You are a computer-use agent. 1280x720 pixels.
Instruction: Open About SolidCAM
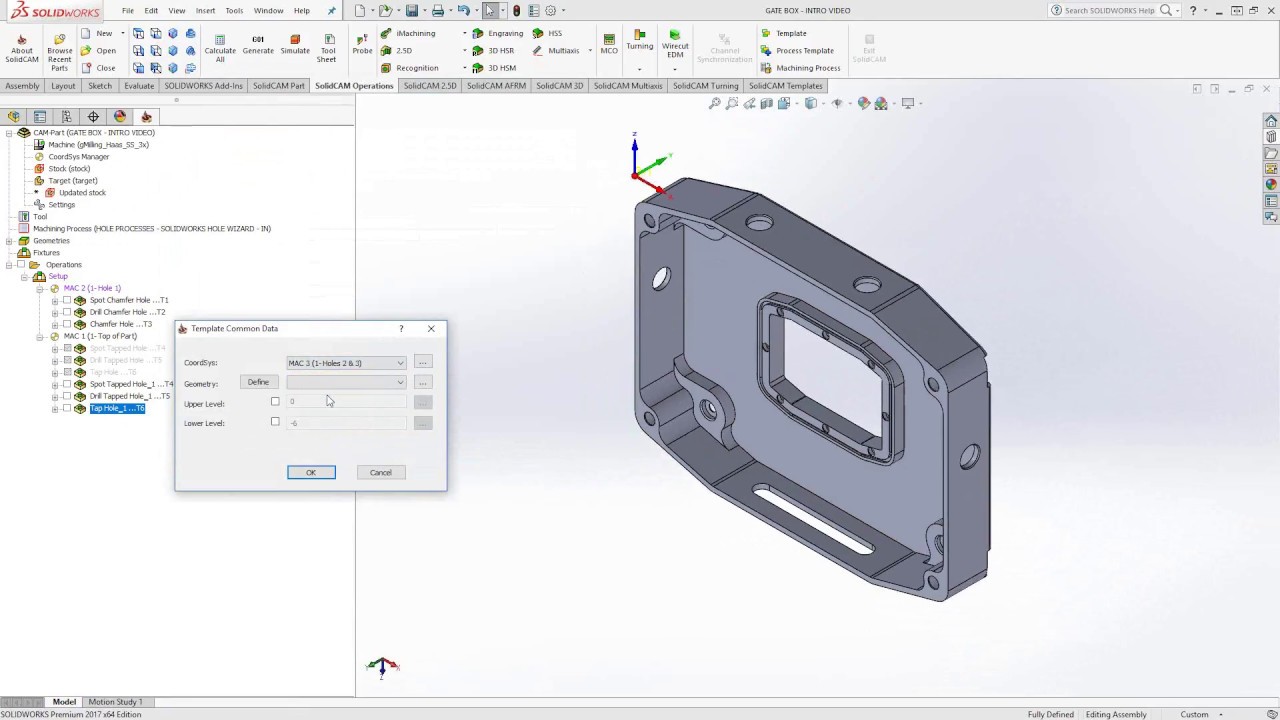(21, 49)
